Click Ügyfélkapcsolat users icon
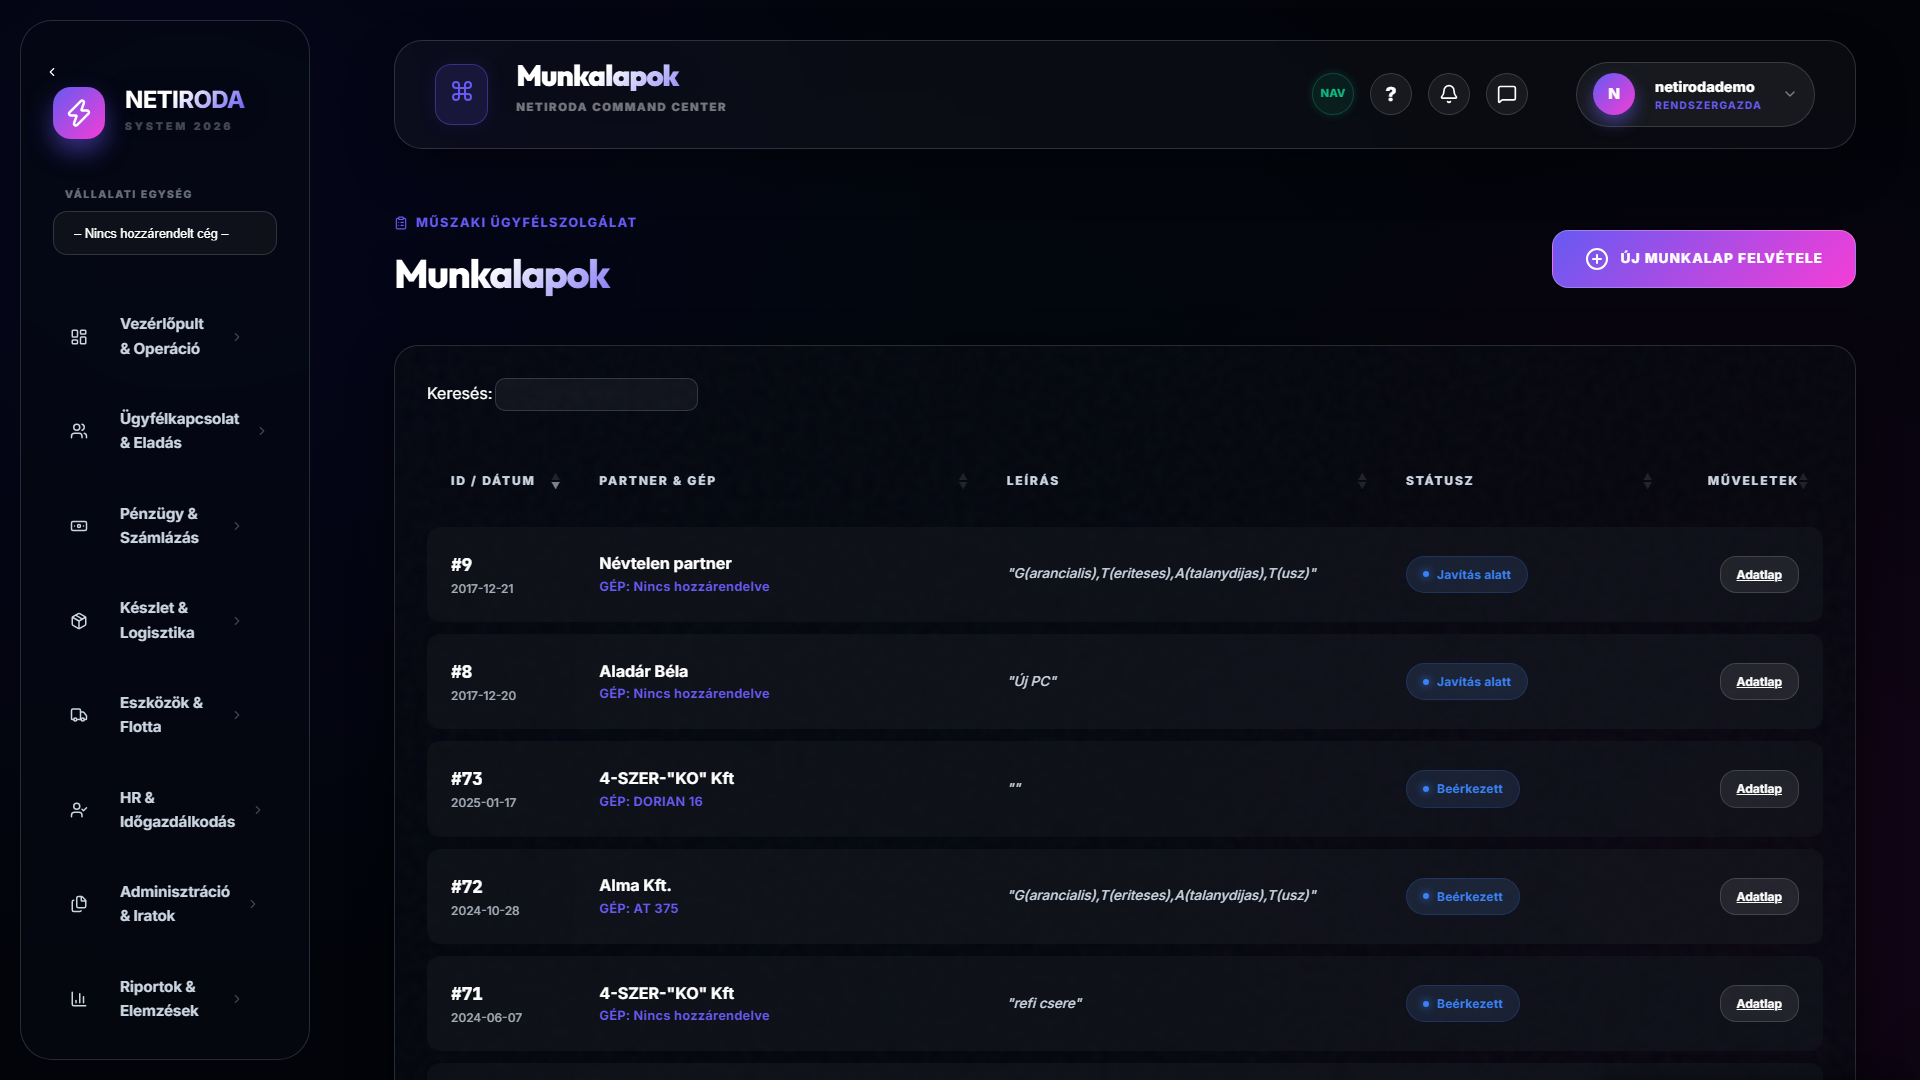This screenshot has width=1920, height=1080. click(x=79, y=431)
